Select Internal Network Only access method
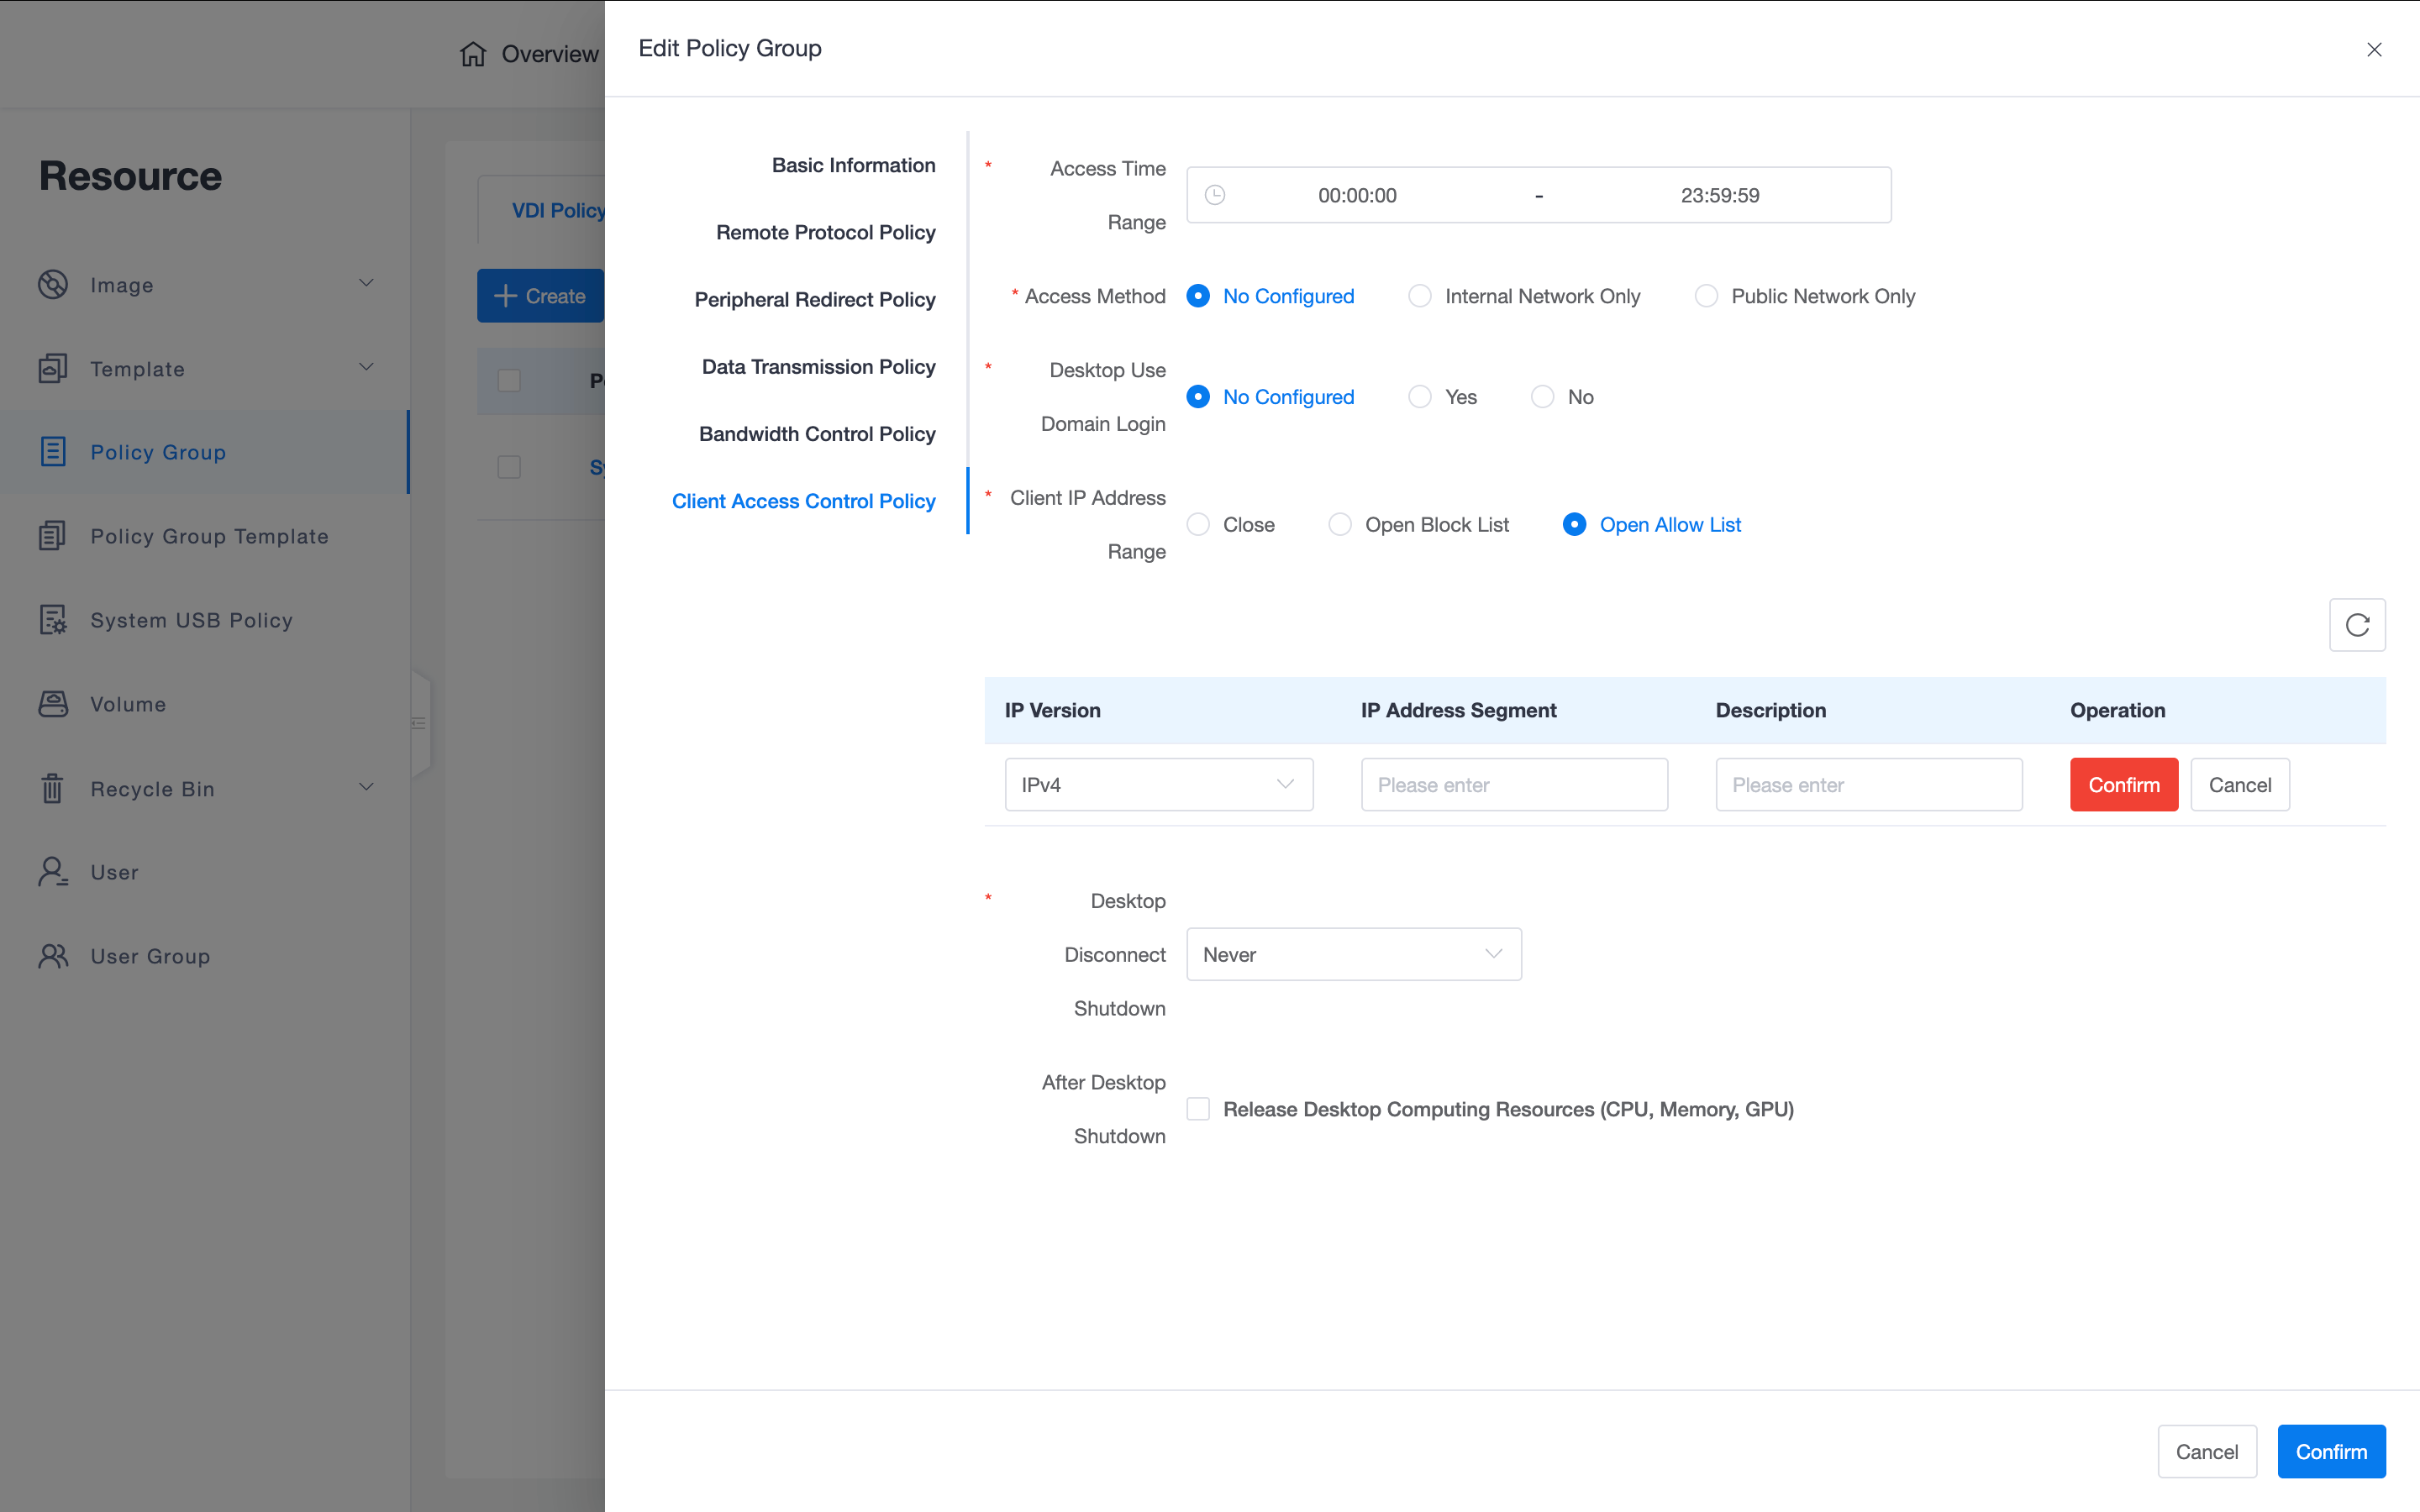This screenshot has width=2420, height=1512. pyautogui.click(x=1419, y=296)
